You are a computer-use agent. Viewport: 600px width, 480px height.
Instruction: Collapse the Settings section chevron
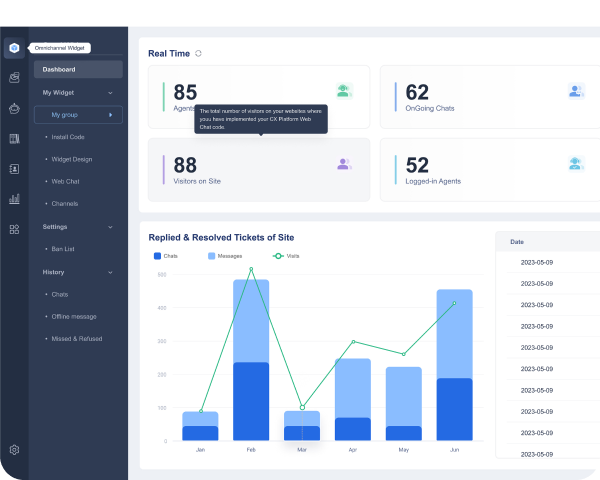pyautogui.click(x=109, y=227)
